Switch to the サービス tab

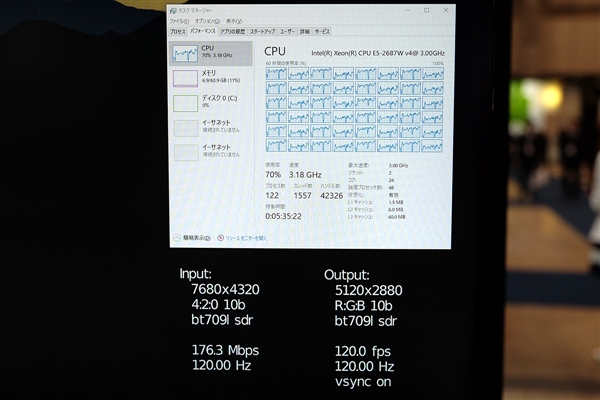click(322, 32)
